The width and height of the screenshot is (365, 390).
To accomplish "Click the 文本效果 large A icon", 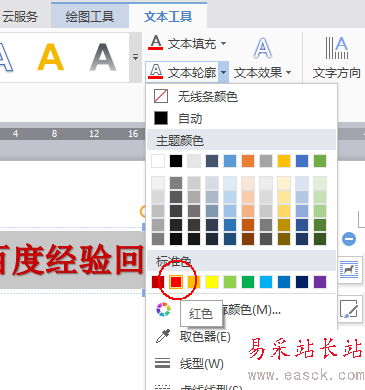I will click(263, 48).
